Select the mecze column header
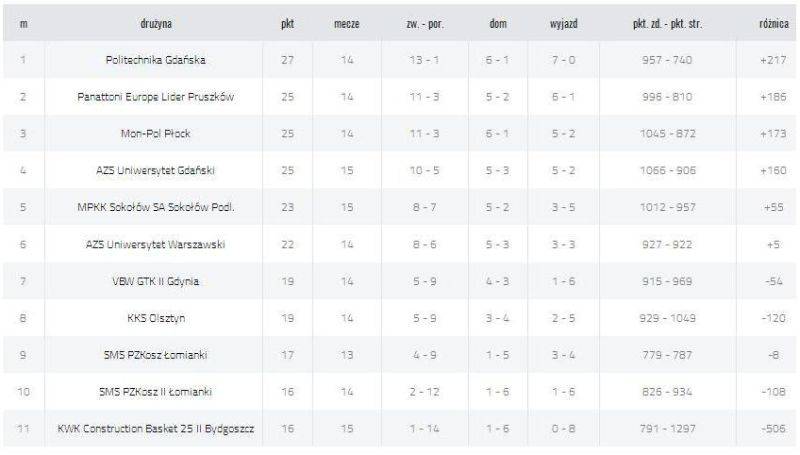This screenshot has height=455, width=800. click(347, 24)
